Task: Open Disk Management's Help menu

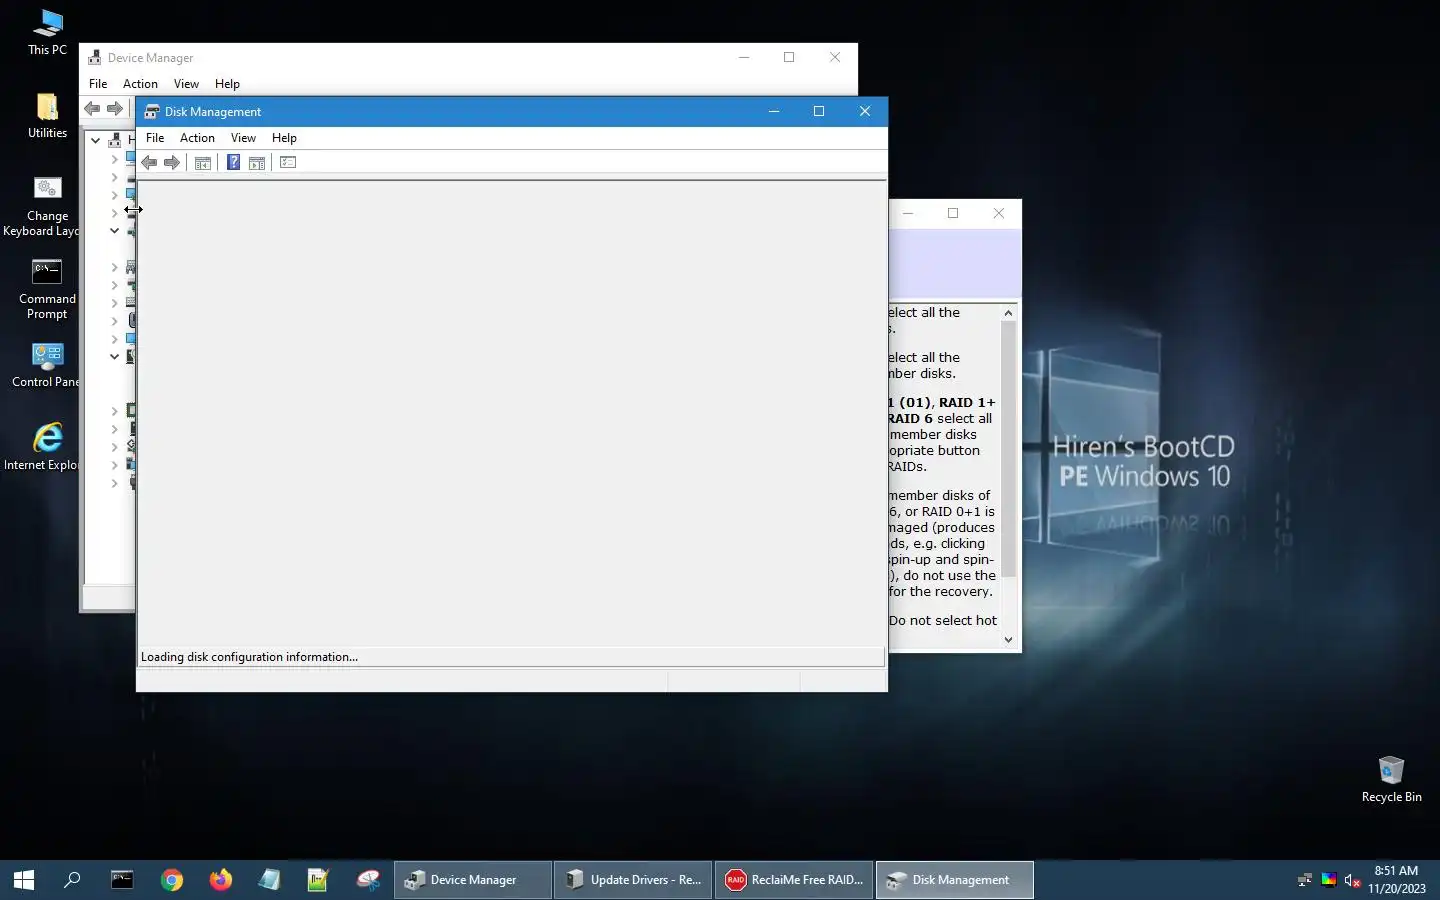Action: [284, 138]
